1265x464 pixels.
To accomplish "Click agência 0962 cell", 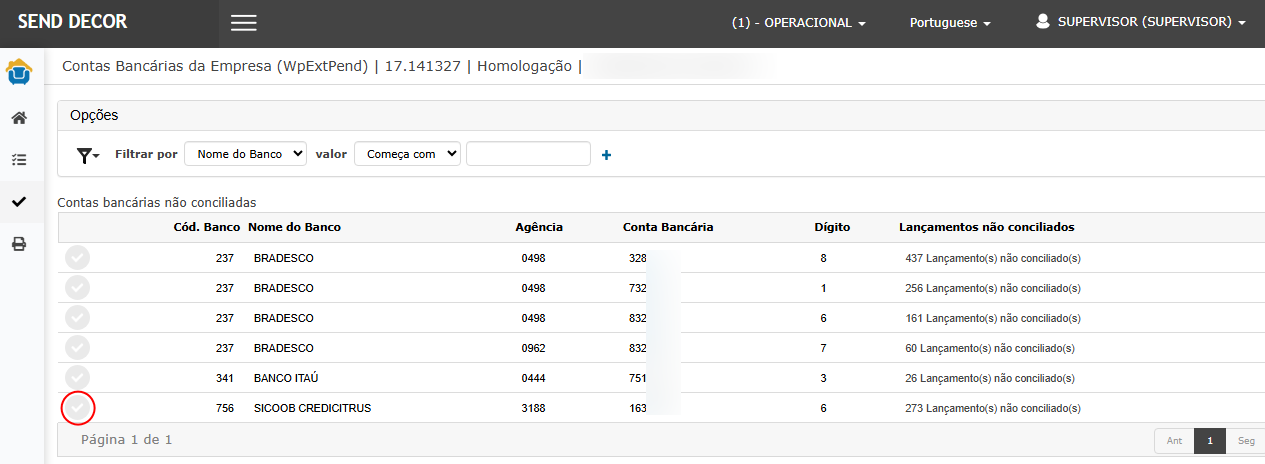I will (x=533, y=348).
